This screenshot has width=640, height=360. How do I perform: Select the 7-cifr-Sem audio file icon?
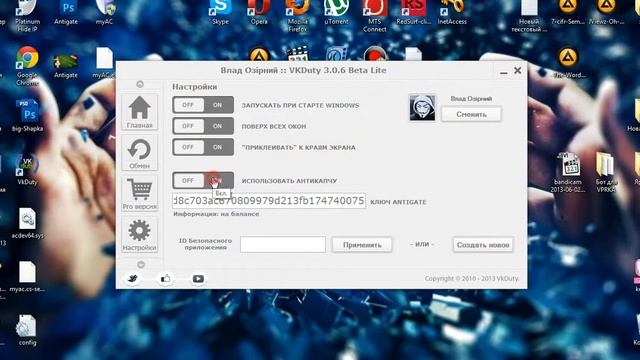tap(568, 13)
